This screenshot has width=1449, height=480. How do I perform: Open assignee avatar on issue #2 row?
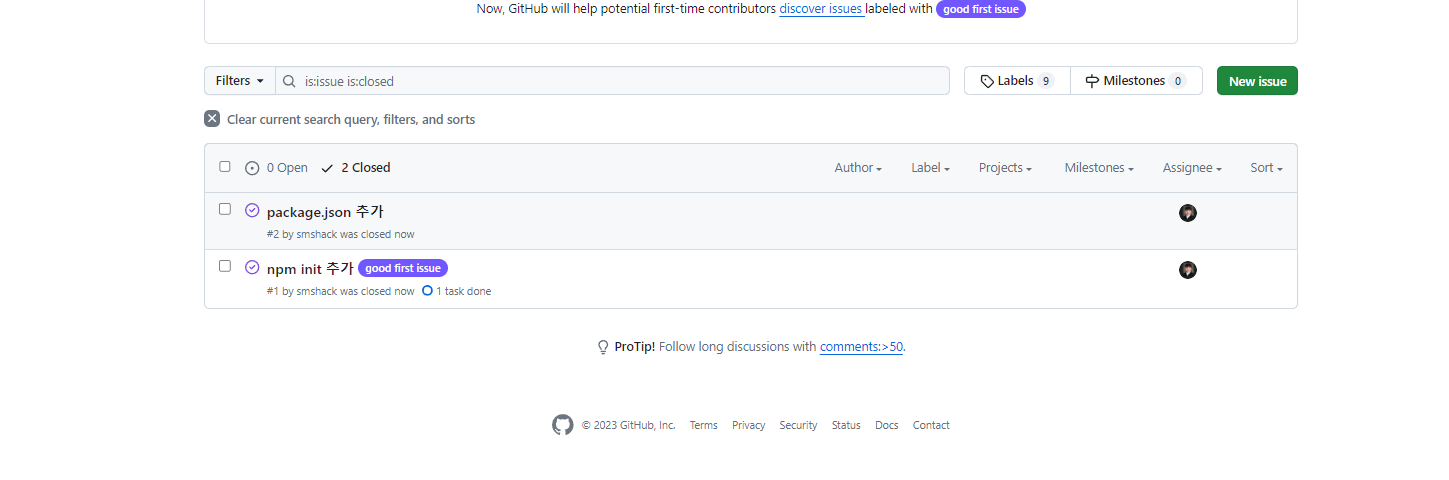1188,213
